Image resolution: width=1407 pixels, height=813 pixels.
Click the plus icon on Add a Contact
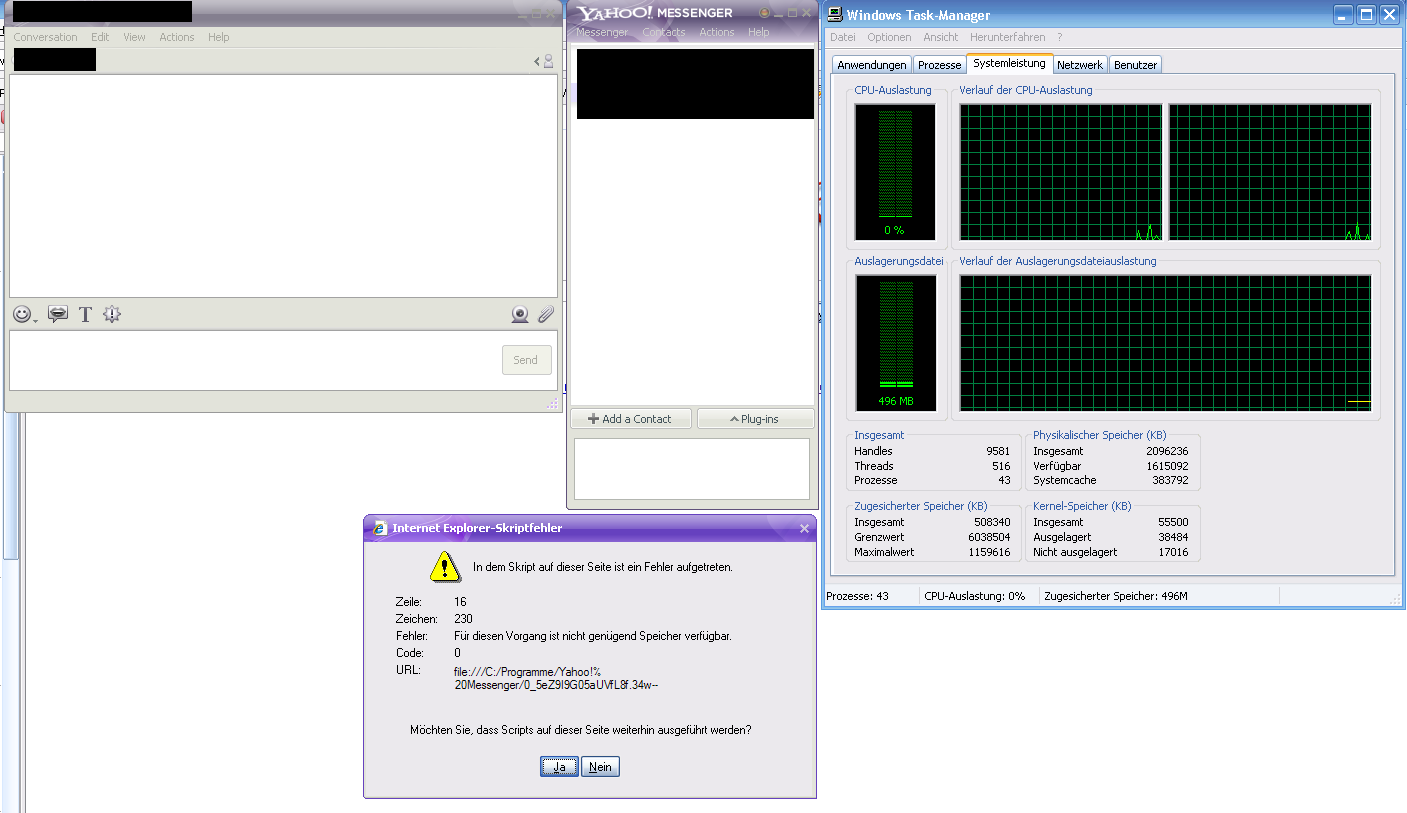click(593, 419)
